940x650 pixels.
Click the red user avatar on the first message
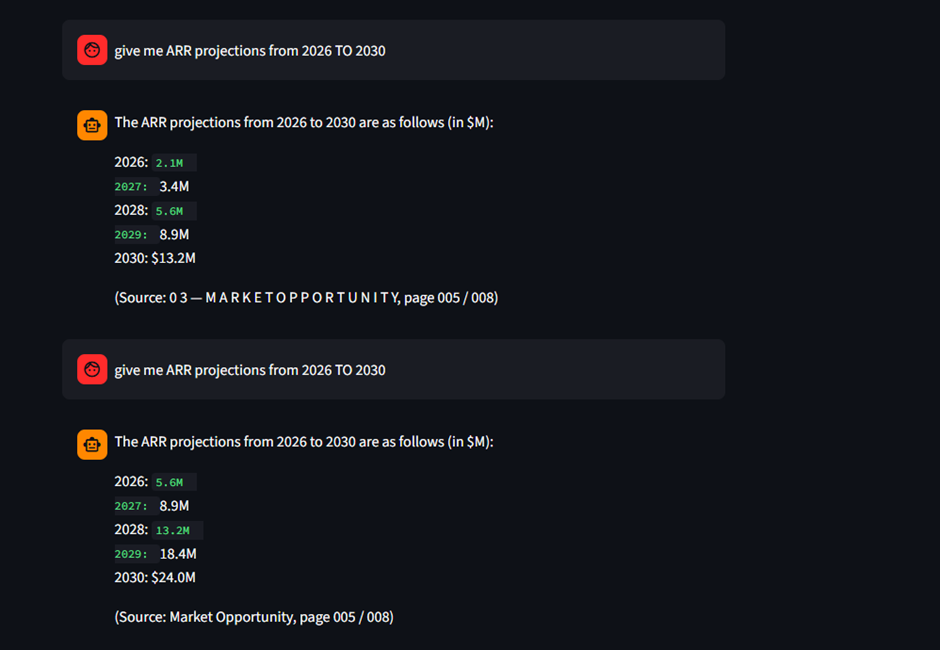coord(92,50)
